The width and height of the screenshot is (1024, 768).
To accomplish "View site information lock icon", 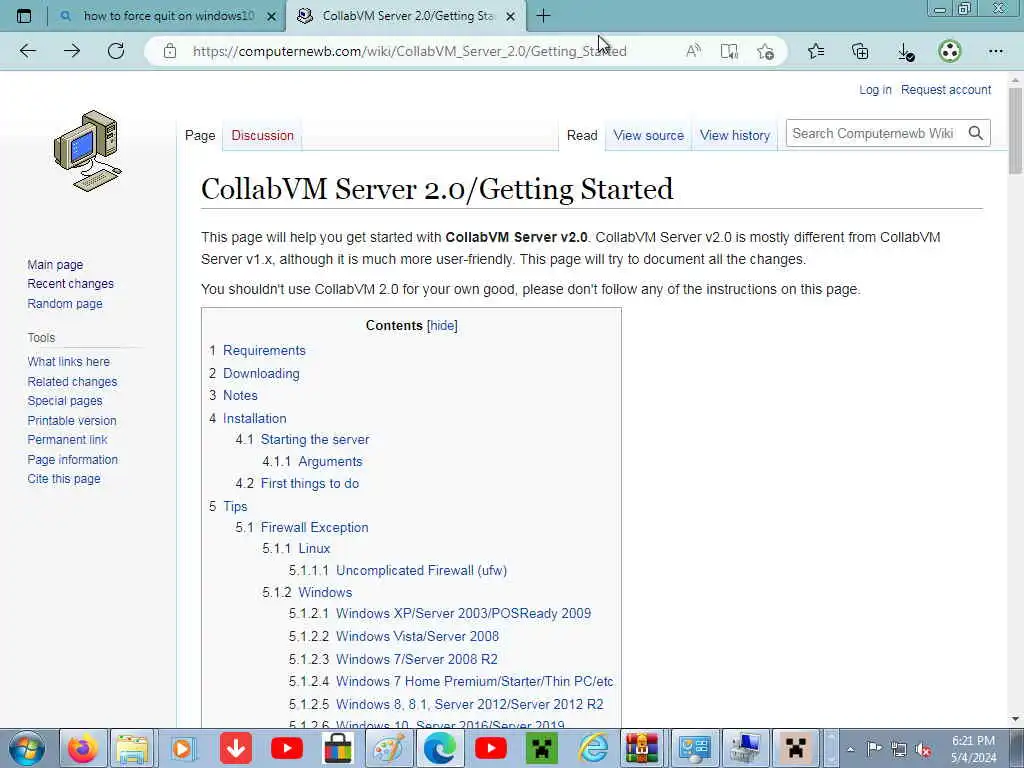I will (x=170, y=51).
